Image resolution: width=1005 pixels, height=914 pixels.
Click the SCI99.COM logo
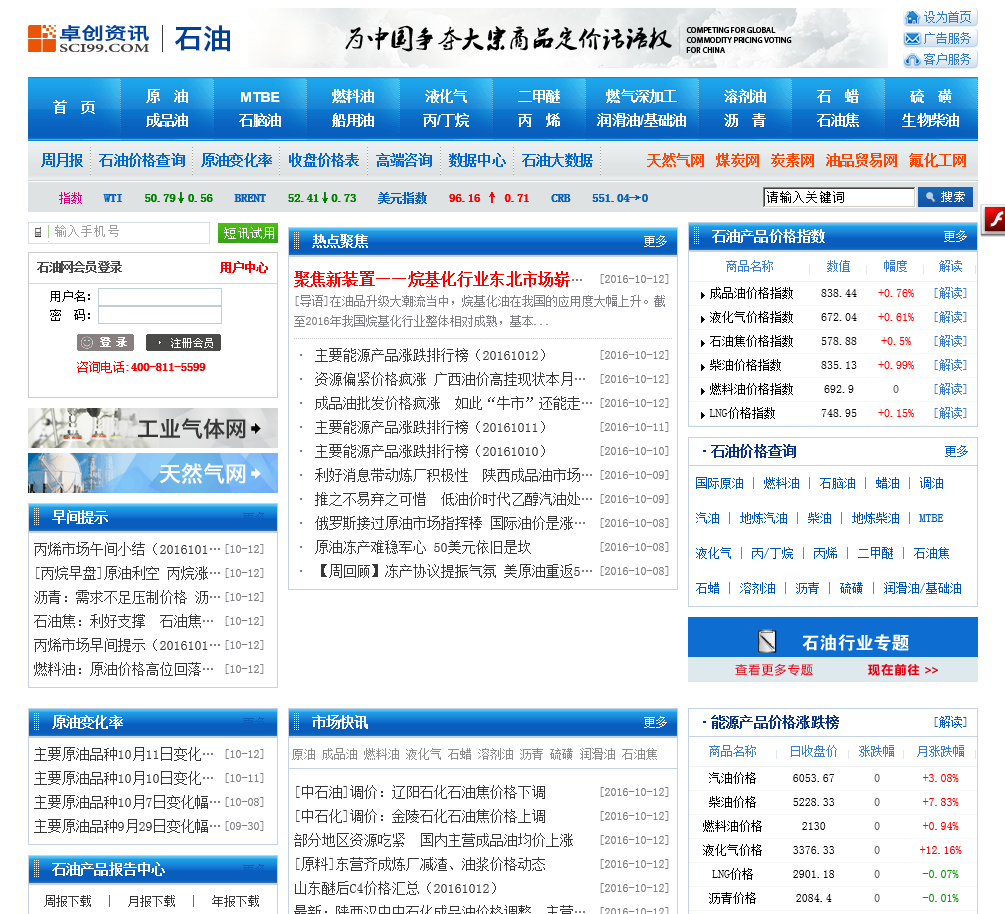tap(88, 38)
